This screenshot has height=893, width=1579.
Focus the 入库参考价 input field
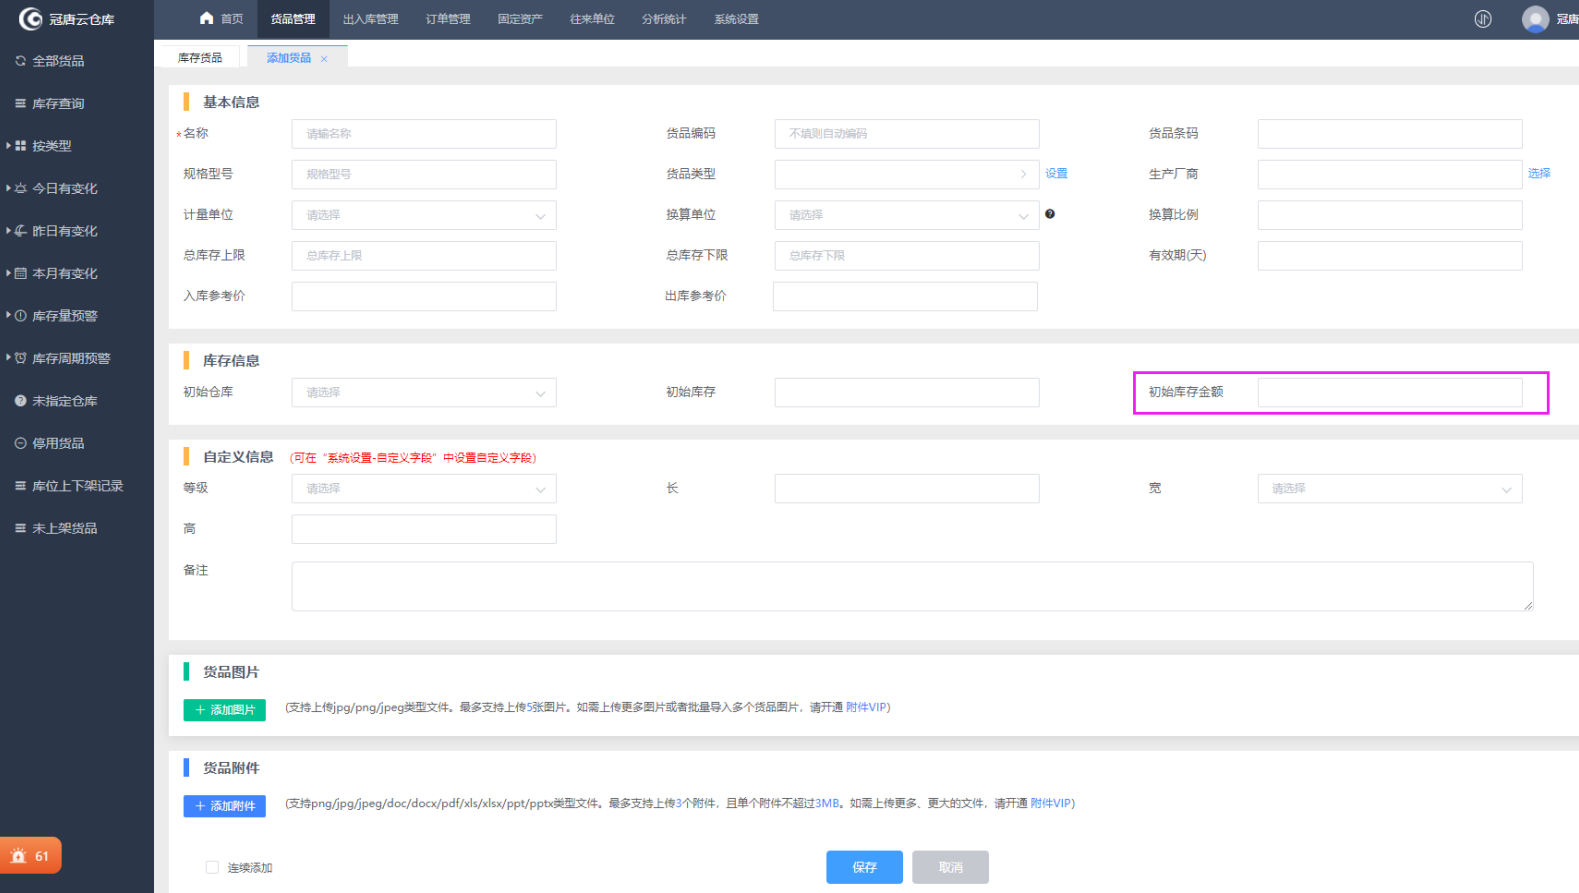pos(424,296)
